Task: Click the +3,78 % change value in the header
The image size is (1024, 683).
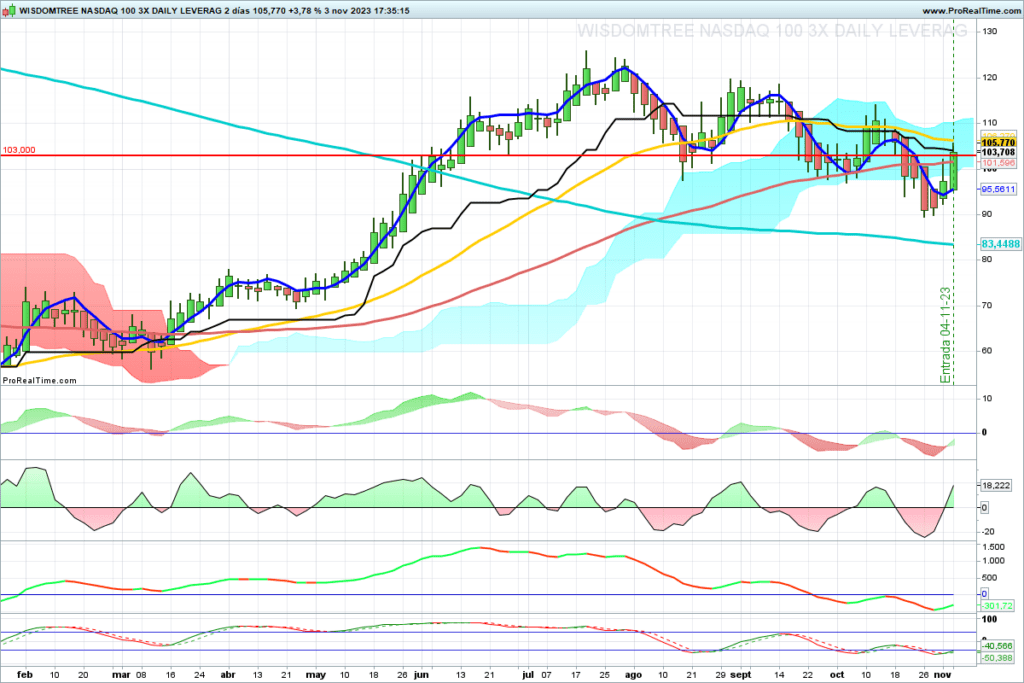Action: pyautogui.click(x=306, y=11)
